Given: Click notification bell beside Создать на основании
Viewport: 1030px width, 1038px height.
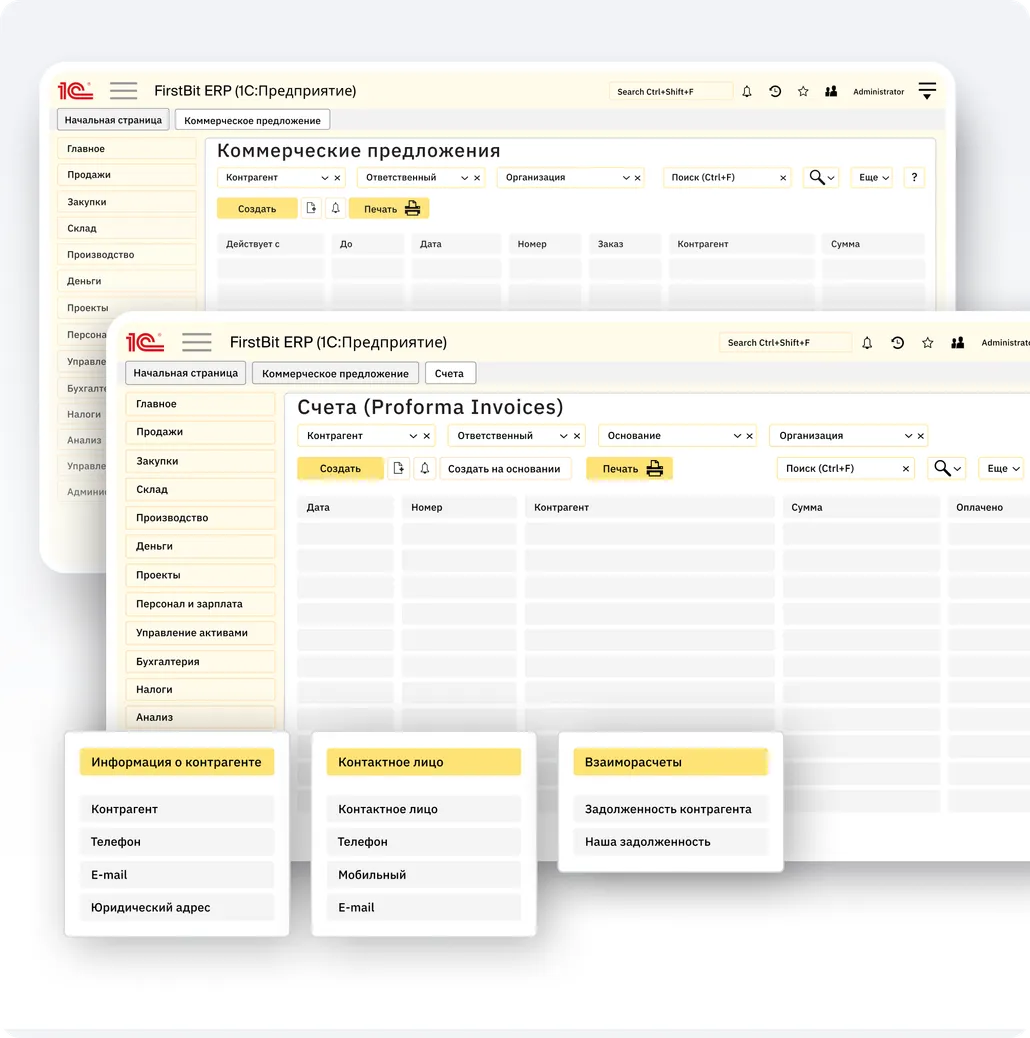Looking at the screenshot, I should pyautogui.click(x=425, y=468).
